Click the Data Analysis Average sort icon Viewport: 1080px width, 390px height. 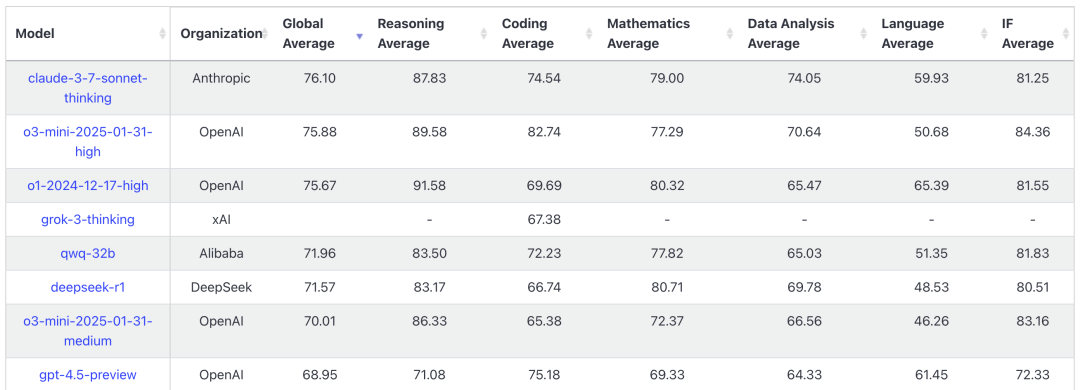point(864,33)
